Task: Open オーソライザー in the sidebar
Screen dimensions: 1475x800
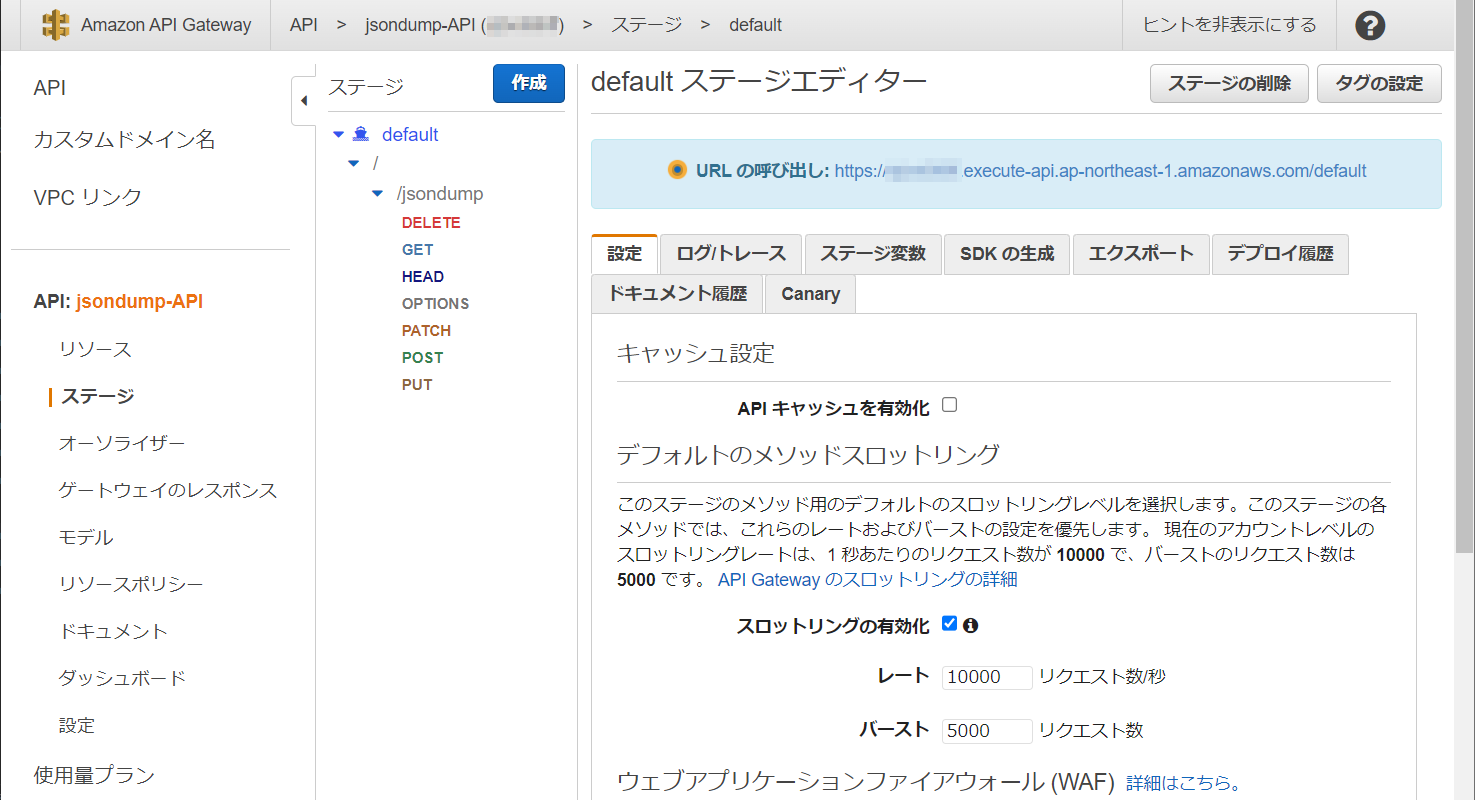Action: pos(122,443)
